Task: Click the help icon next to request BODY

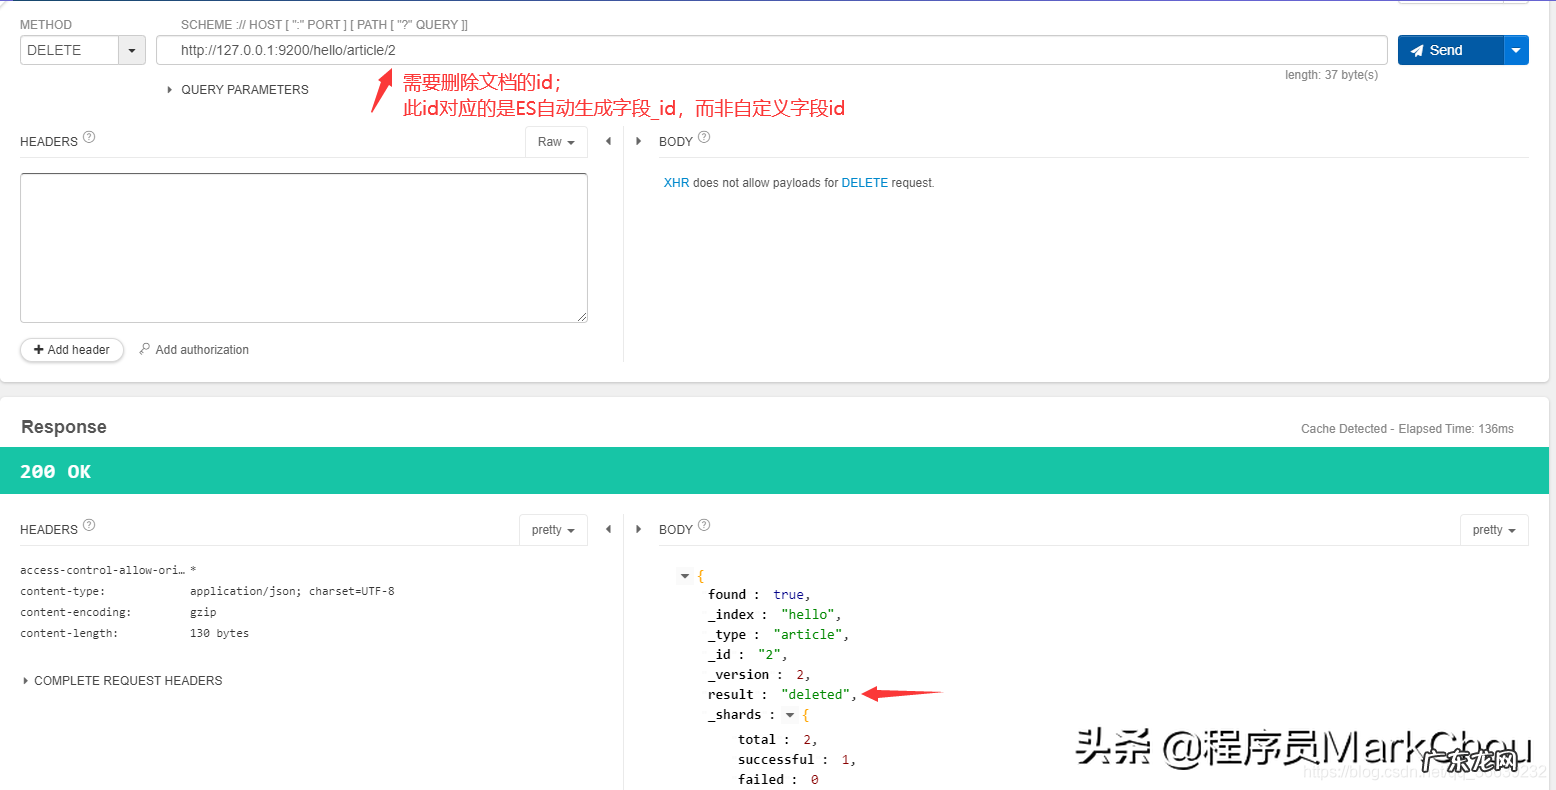Action: pyautogui.click(x=704, y=137)
